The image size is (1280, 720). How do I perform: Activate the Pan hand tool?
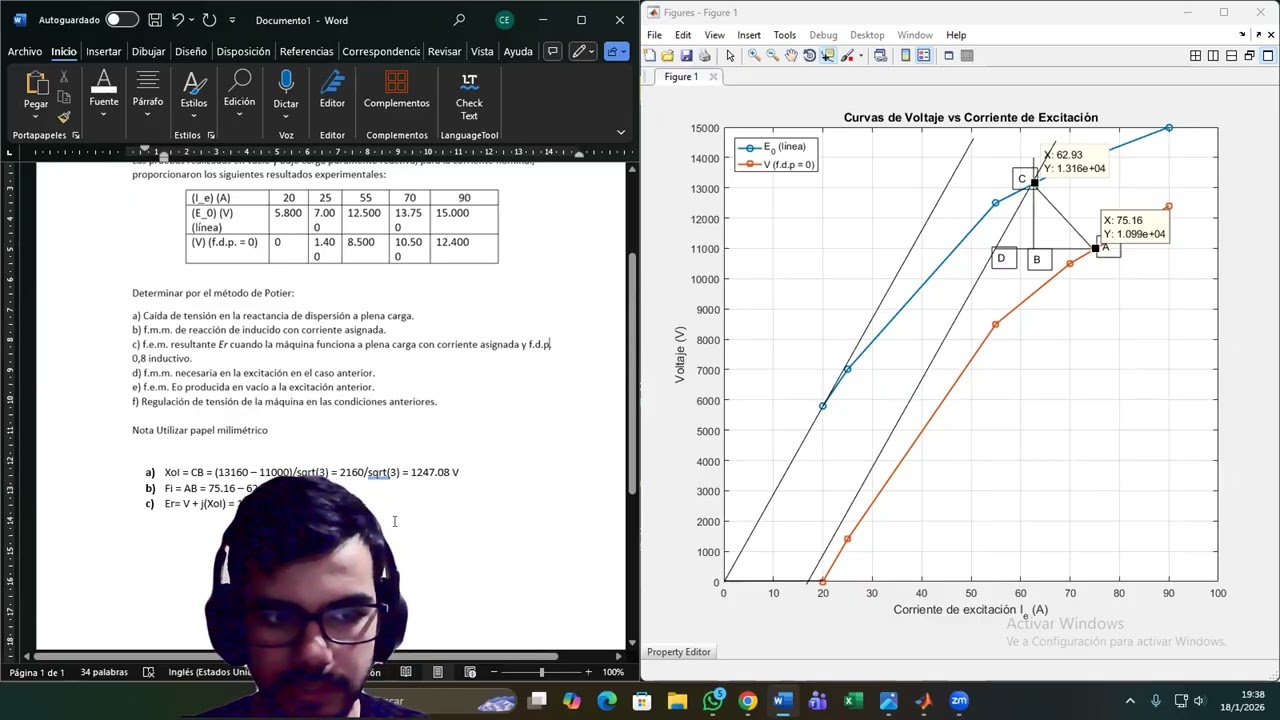pos(791,56)
